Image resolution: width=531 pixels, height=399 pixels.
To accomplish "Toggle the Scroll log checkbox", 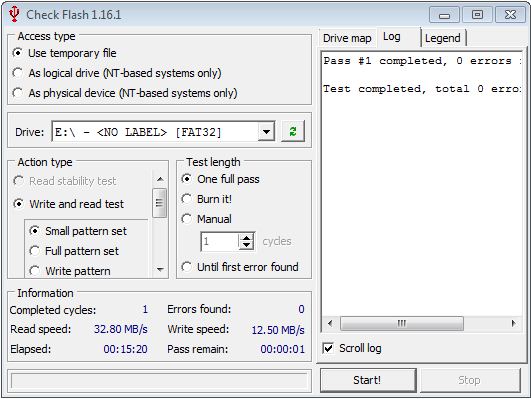I will (x=328, y=348).
